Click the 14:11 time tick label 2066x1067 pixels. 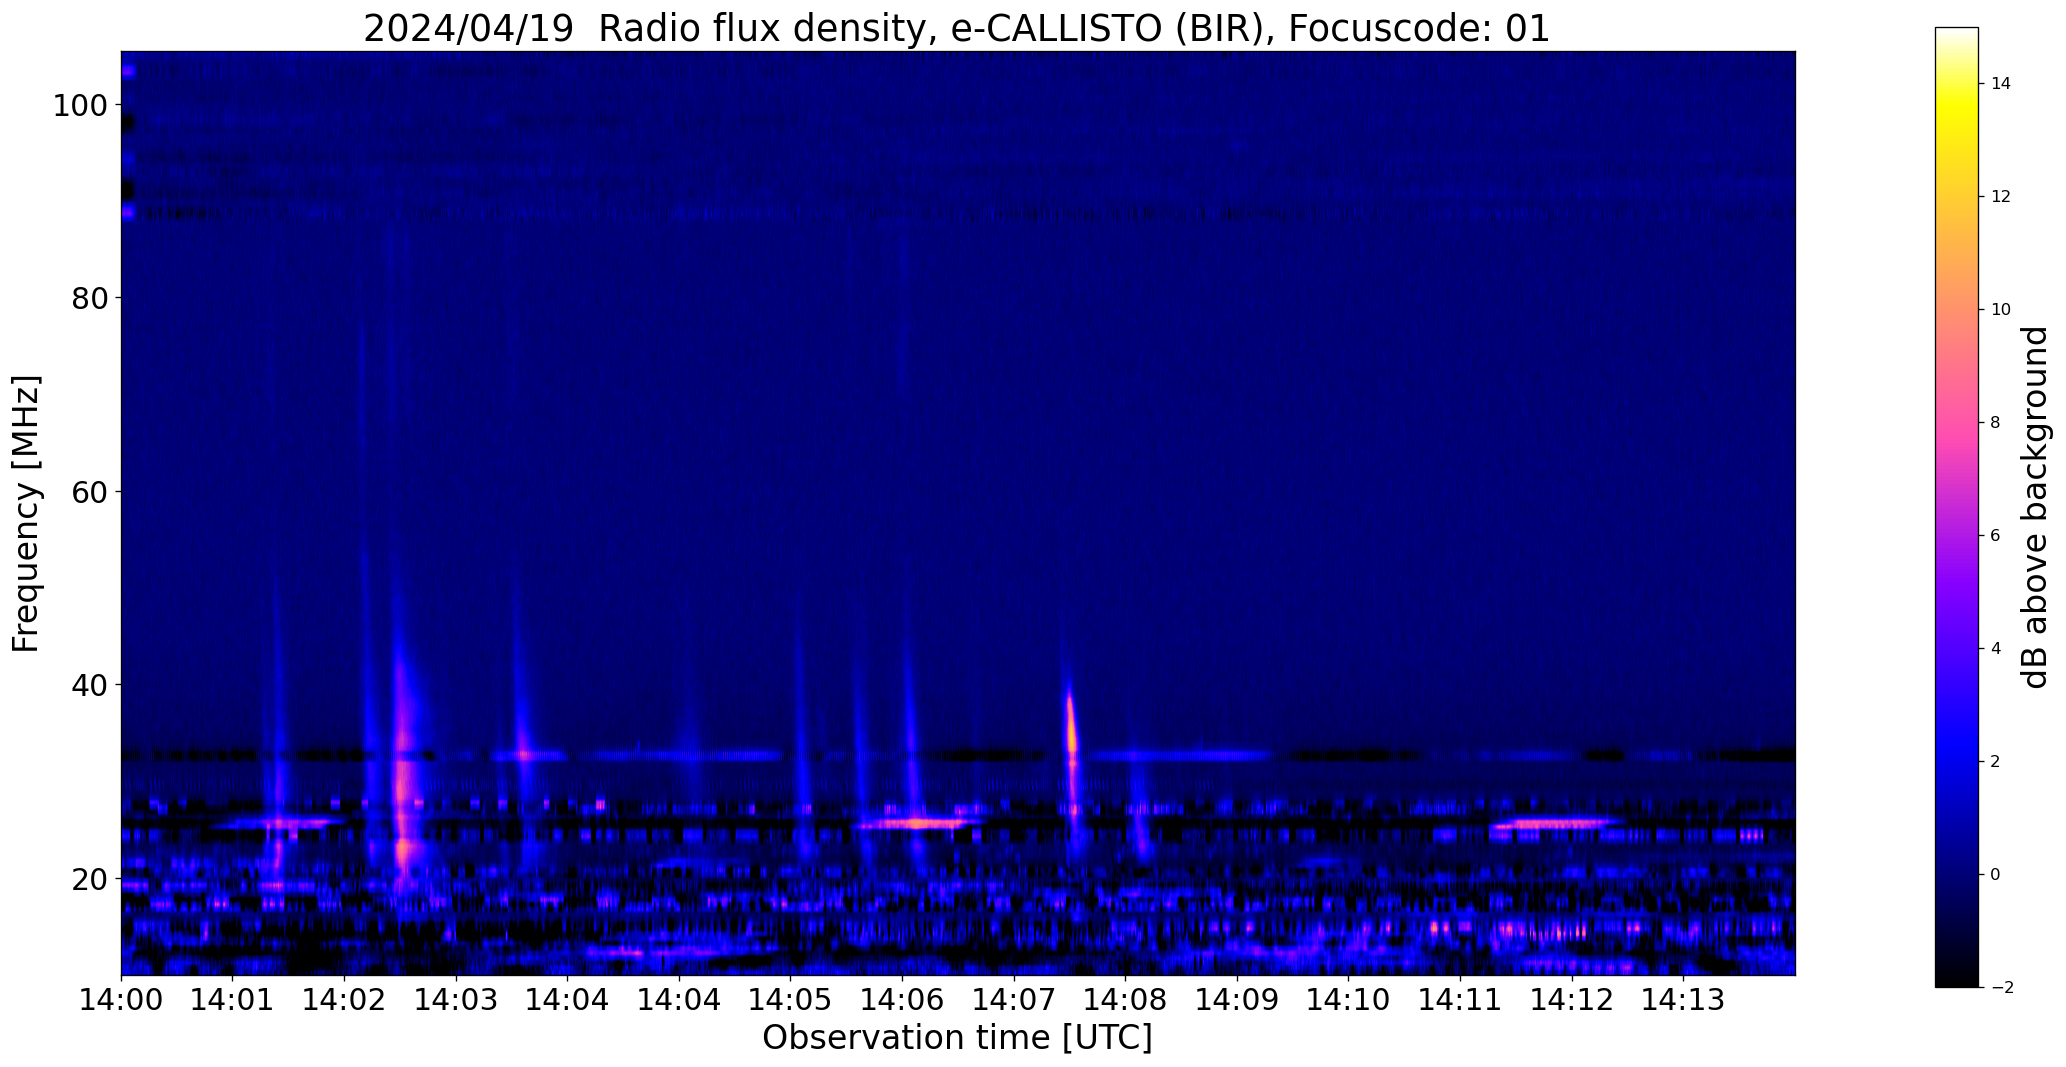coord(1460,999)
